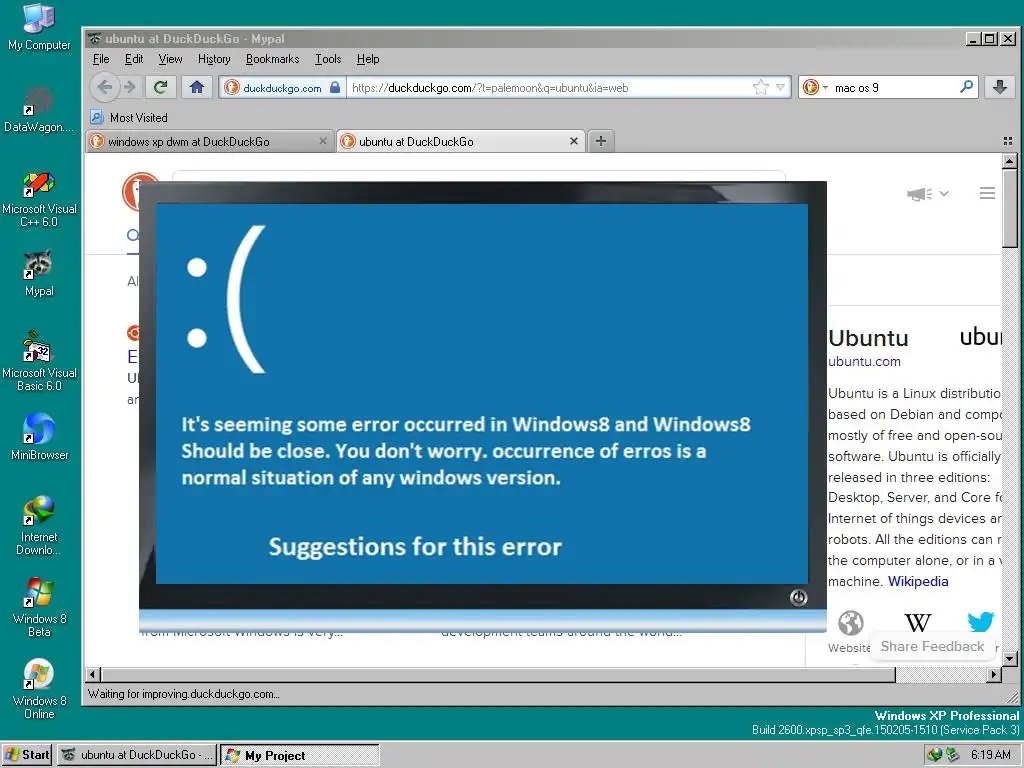The height and width of the screenshot is (768, 1024).
Task: Click vertical scrollbar up arrow
Action: pyautogui.click(x=1010, y=161)
